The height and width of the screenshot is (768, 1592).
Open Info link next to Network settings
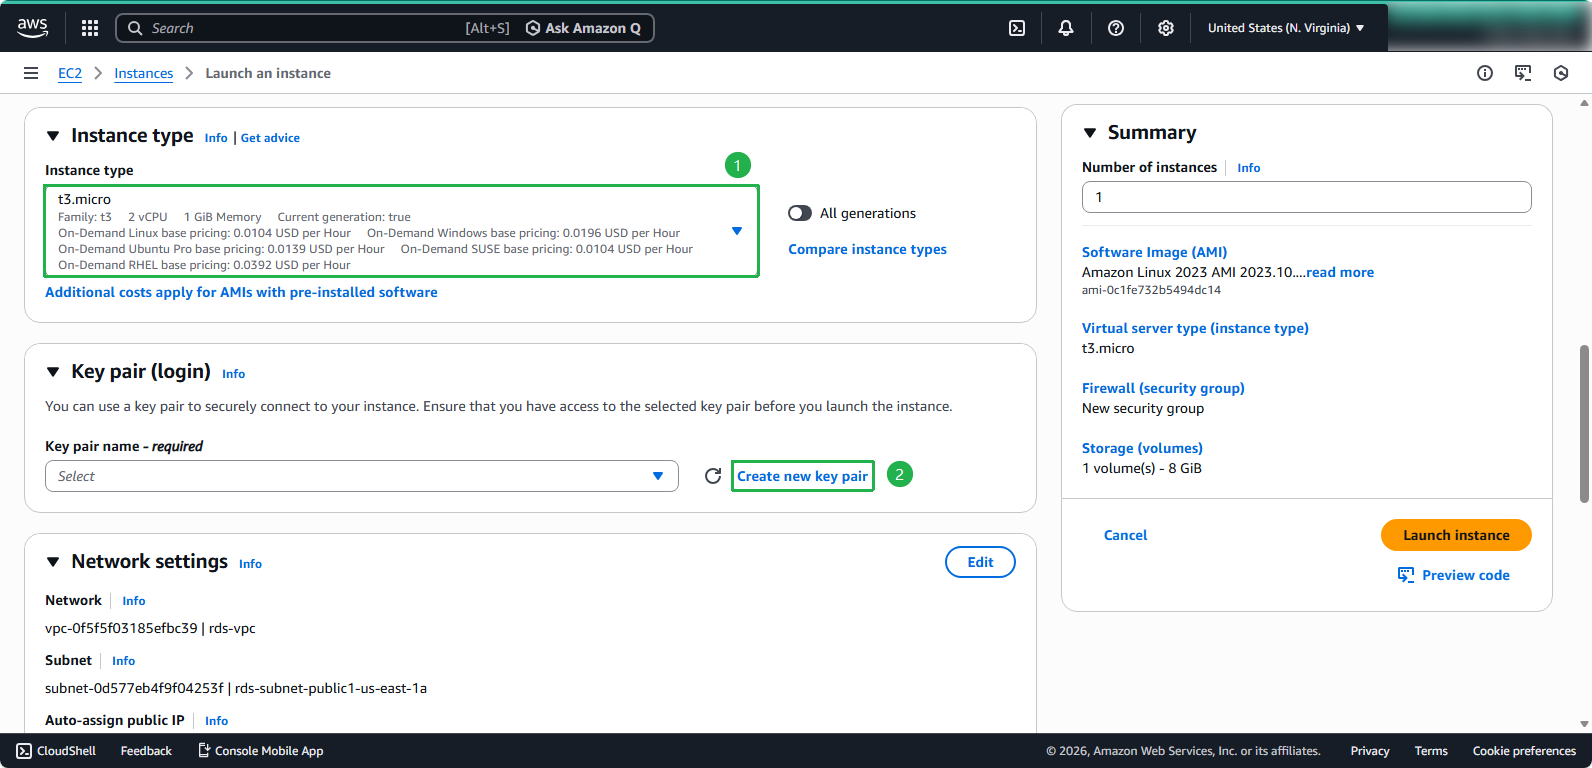250,564
